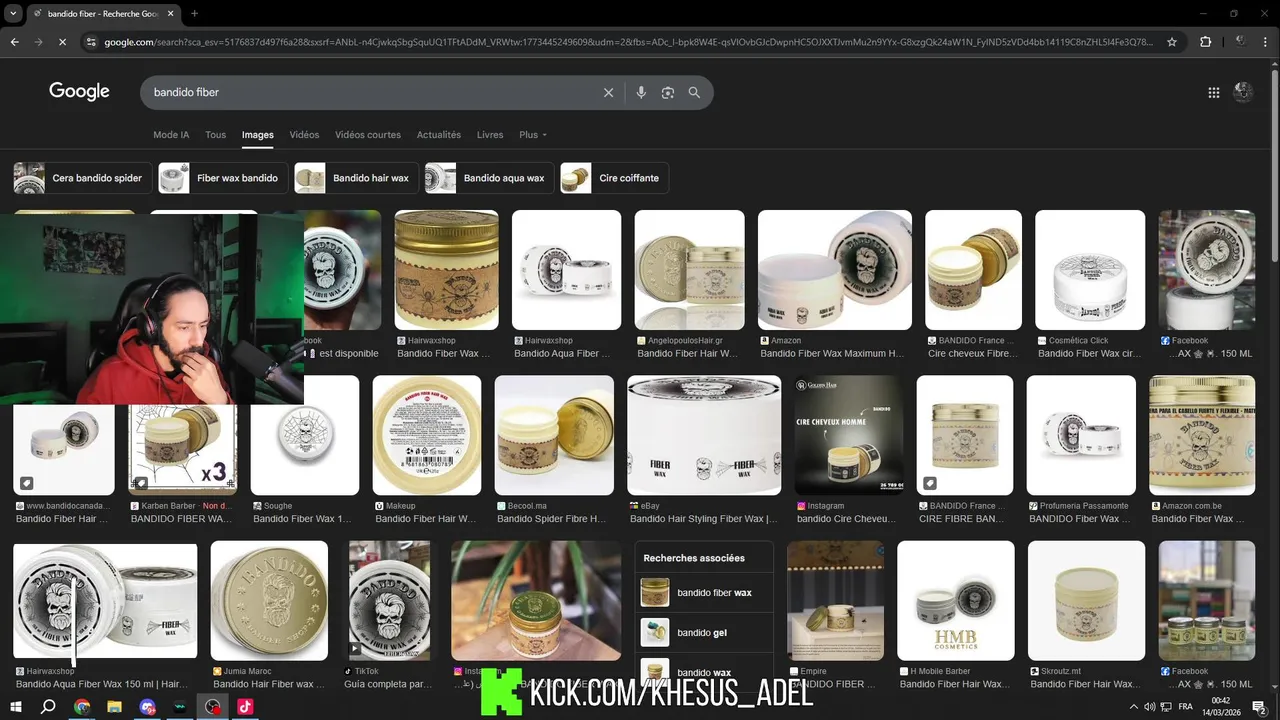Image resolution: width=1280 pixels, height=720 pixels.
Task: Open the TikTok Guía completa image
Action: point(390,601)
